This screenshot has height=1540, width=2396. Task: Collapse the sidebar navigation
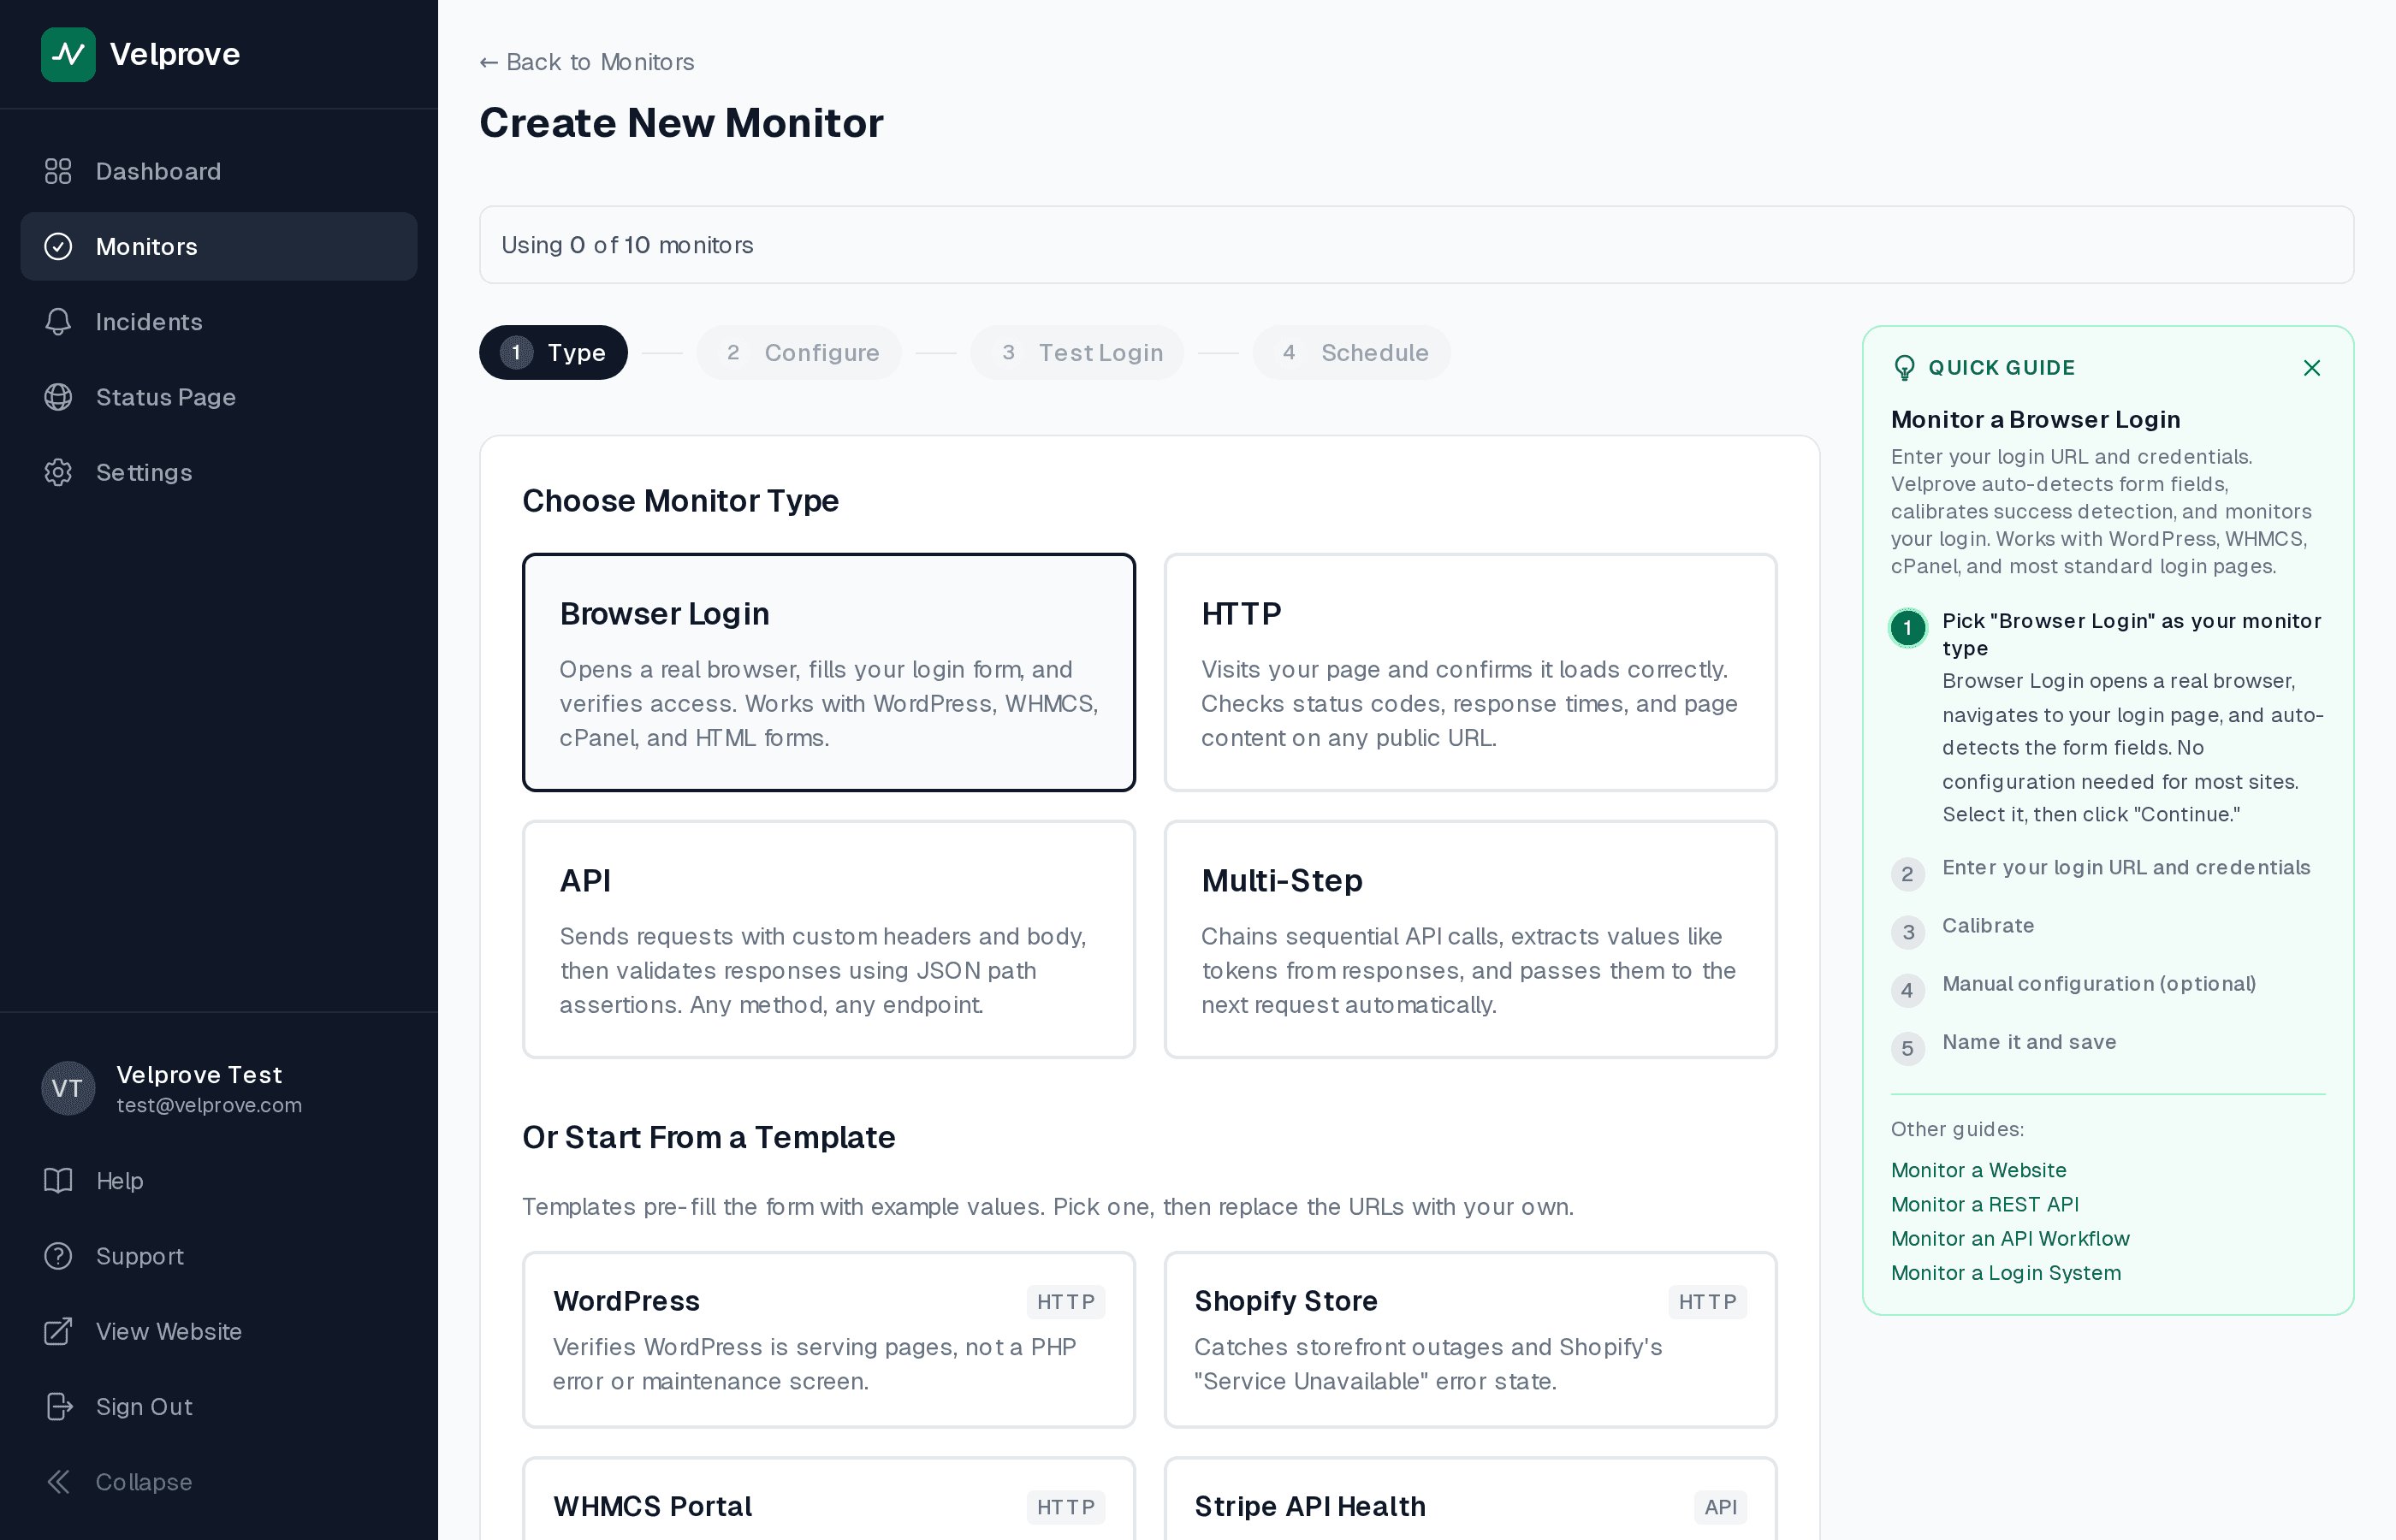(219, 1481)
